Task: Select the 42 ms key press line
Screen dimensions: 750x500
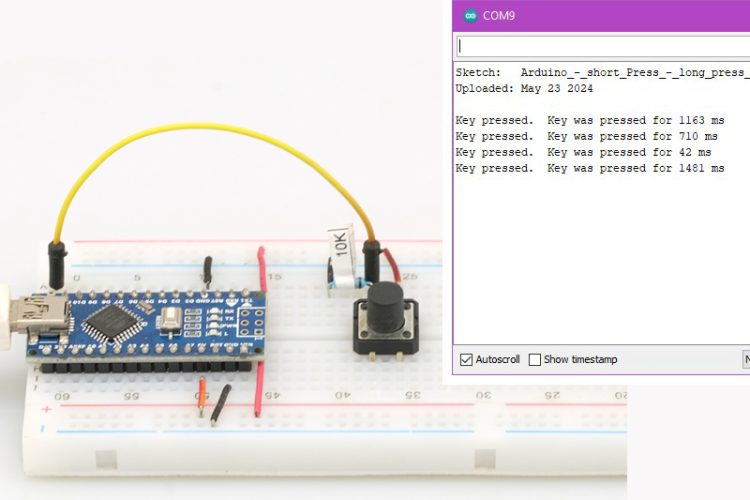Action: point(583,152)
